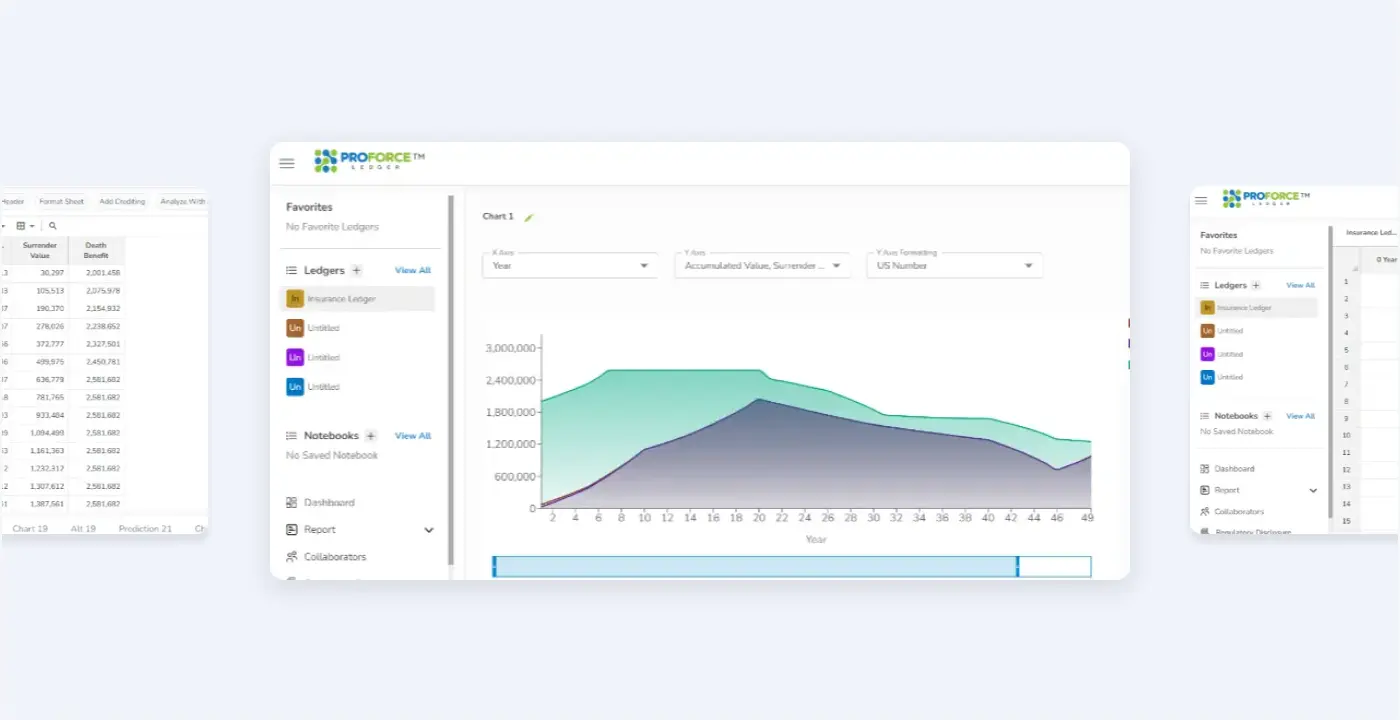Open the hamburger menu in the chart window
The height and width of the screenshot is (720, 1400).
click(287, 163)
